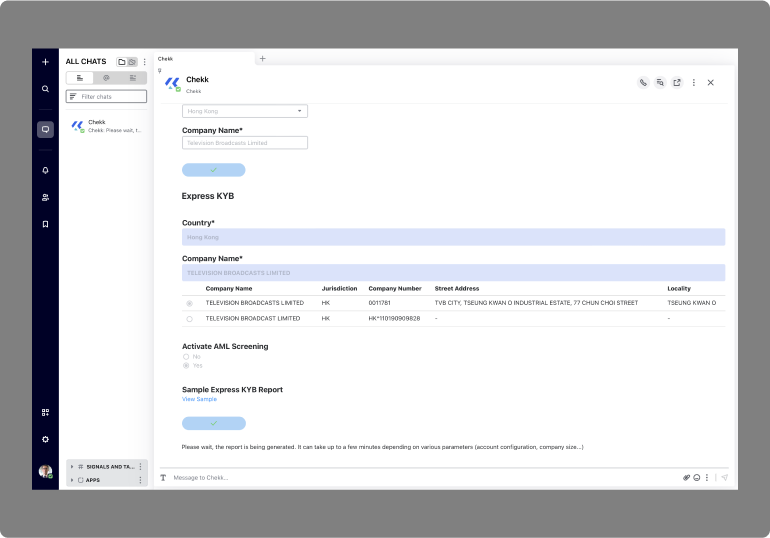Start a voice call with Chekk
This screenshot has height=538, width=770.
click(643, 83)
